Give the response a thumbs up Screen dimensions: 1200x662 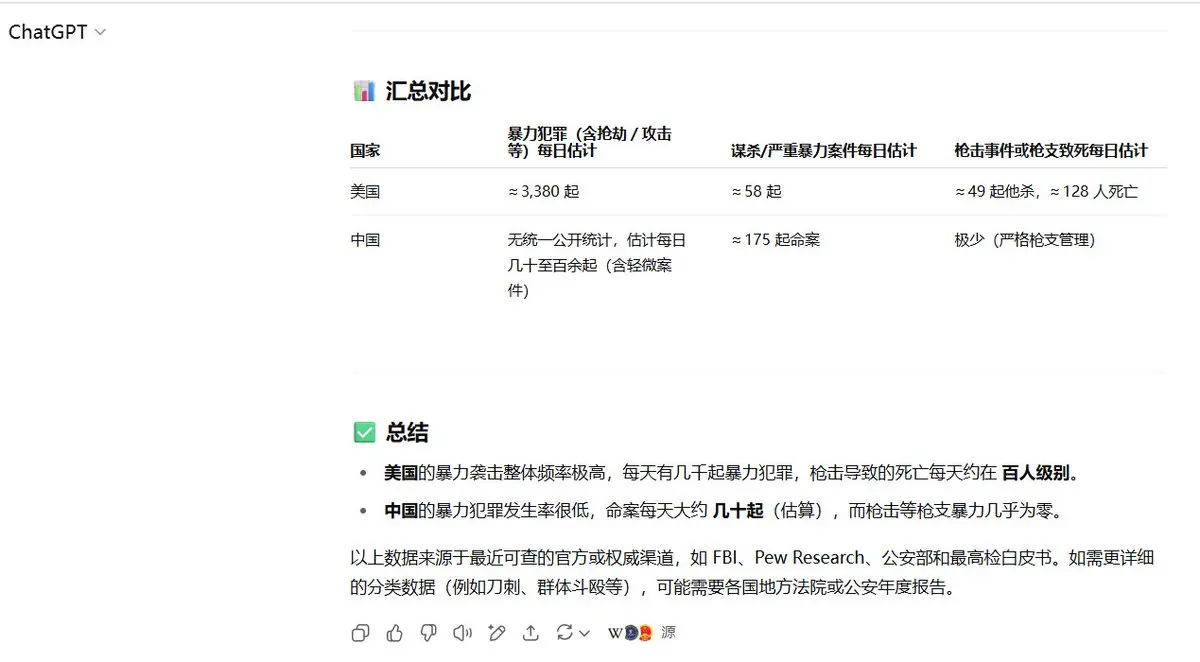point(394,633)
